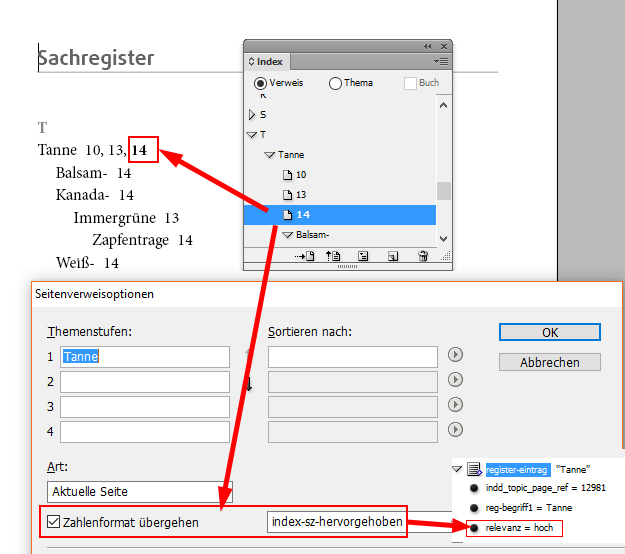Select page reference 13 under Tanne
625x554 pixels.
point(300,194)
